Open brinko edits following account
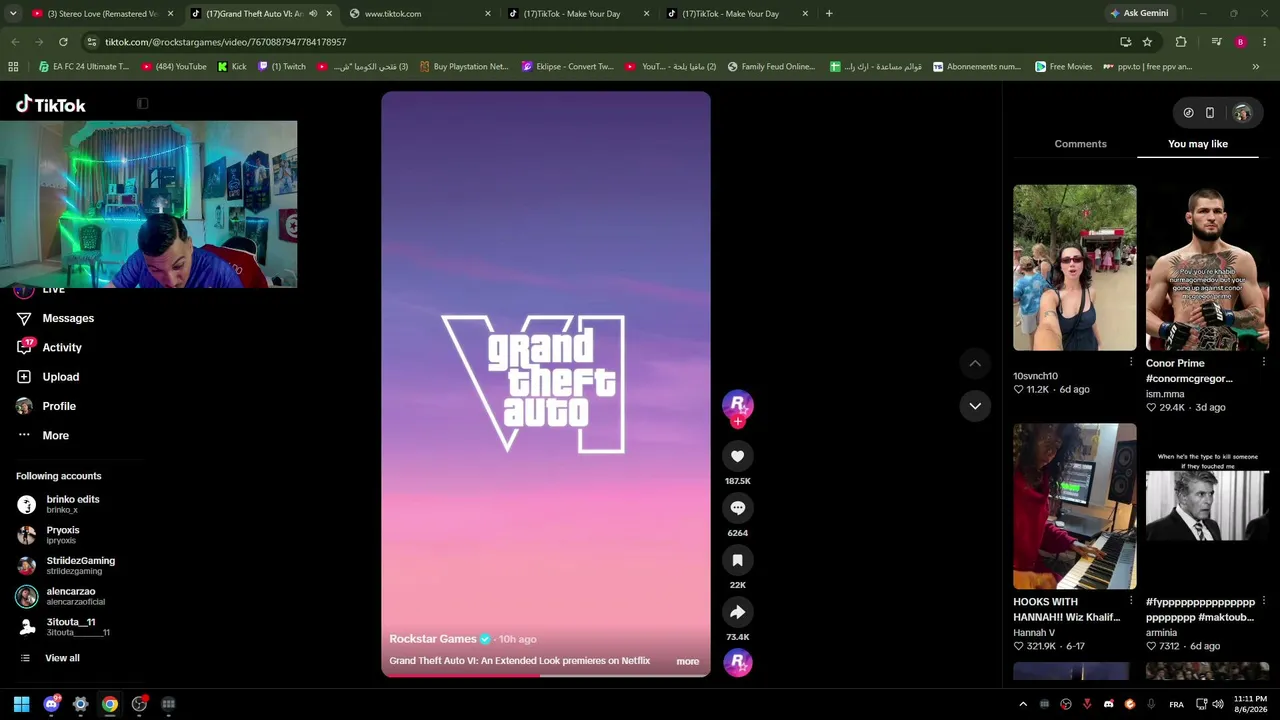The image size is (1280, 720). click(x=72, y=504)
